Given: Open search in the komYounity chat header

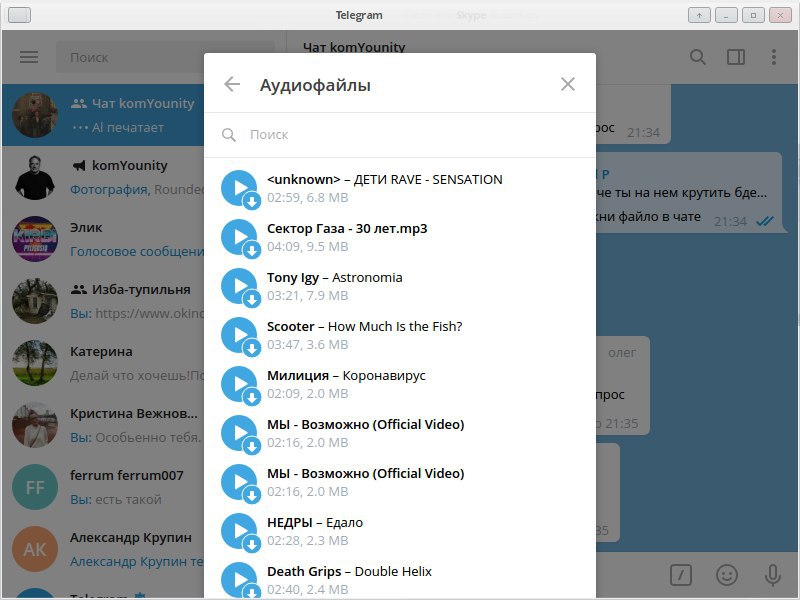Looking at the screenshot, I should coord(697,57).
